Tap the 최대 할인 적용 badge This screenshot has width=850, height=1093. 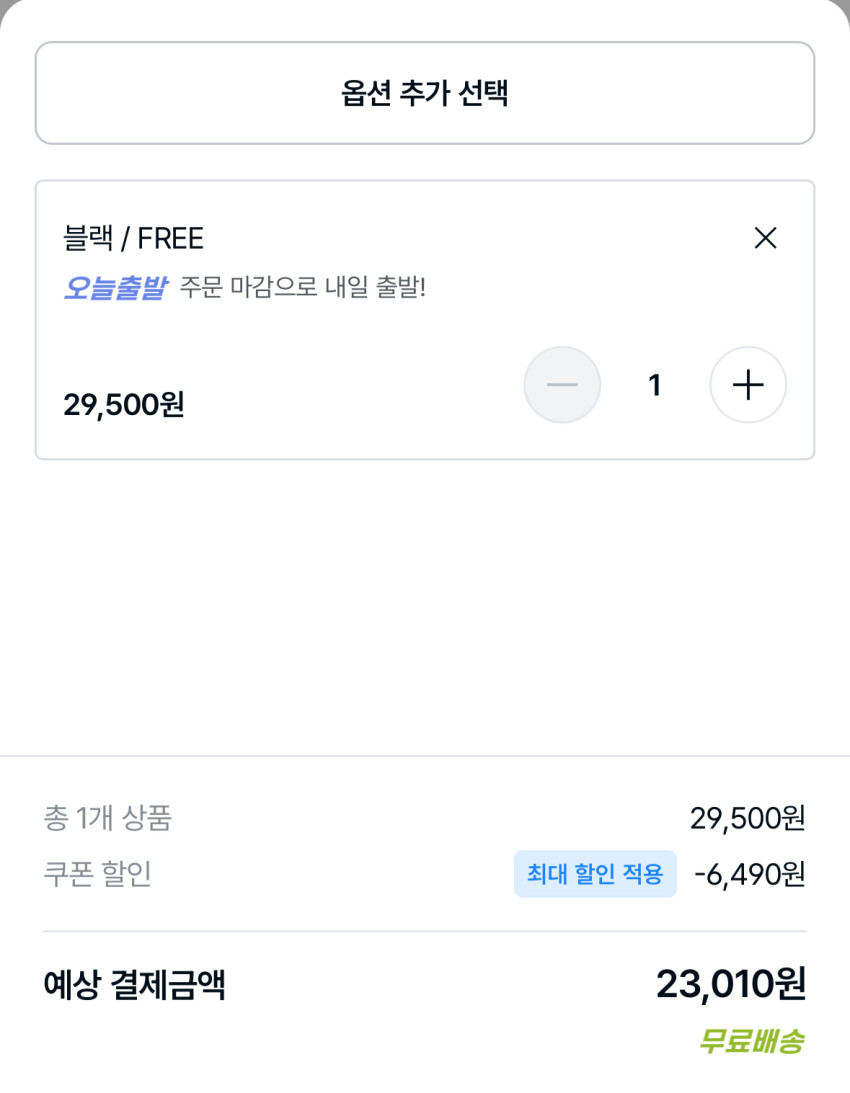[x=595, y=875]
